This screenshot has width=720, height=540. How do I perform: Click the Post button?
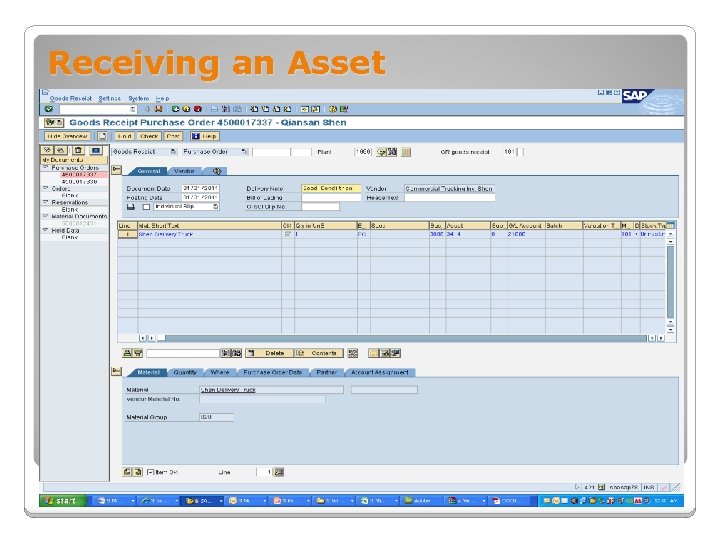173,136
